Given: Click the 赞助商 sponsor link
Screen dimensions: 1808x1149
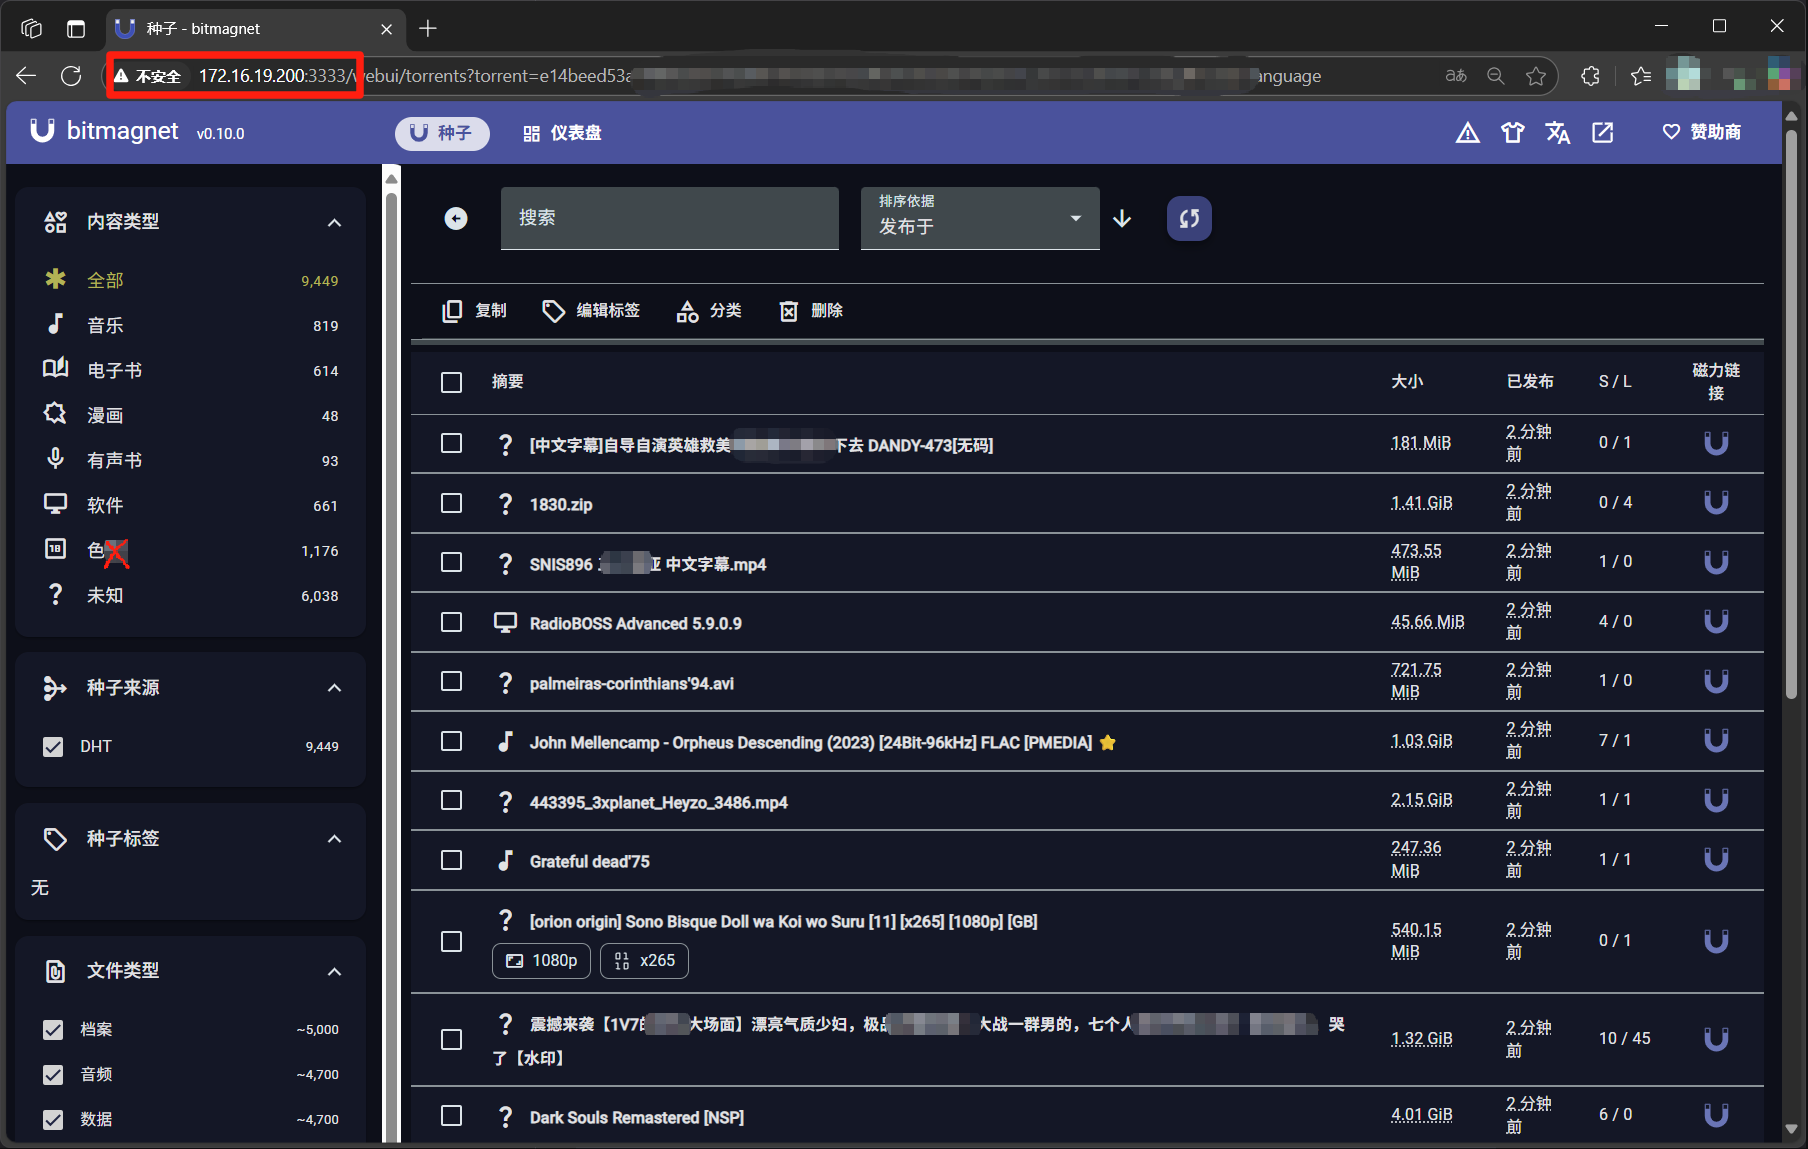Looking at the screenshot, I should coord(1701,133).
